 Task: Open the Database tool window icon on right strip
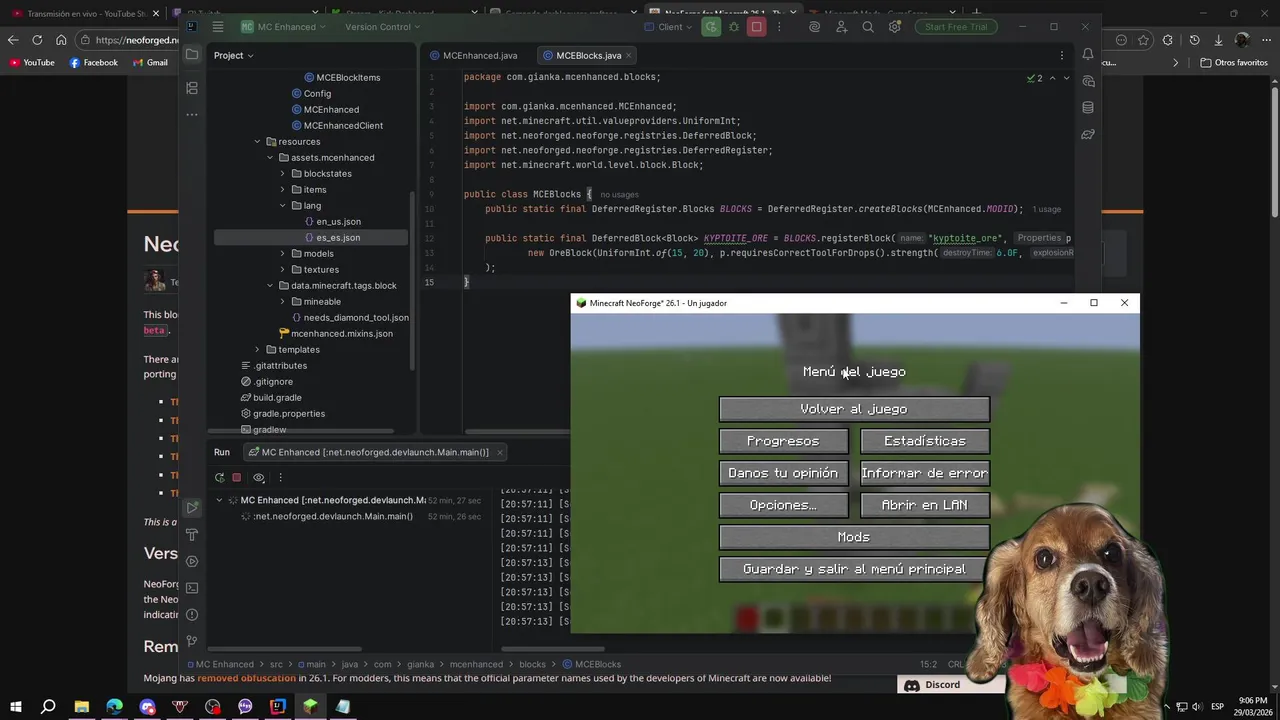pos(1088,108)
